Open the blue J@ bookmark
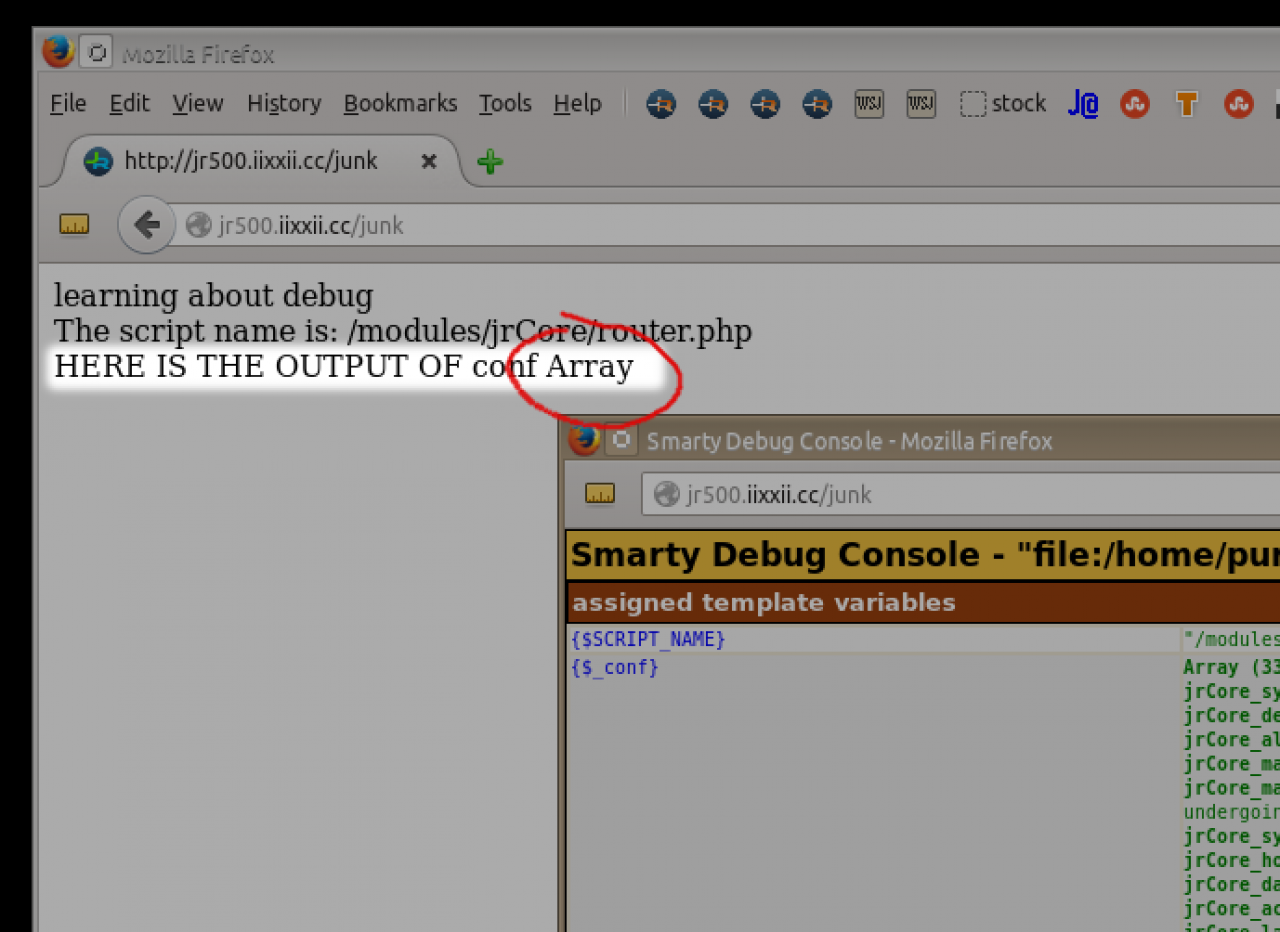This screenshot has height=932, width=1280. click(1082, 104)
